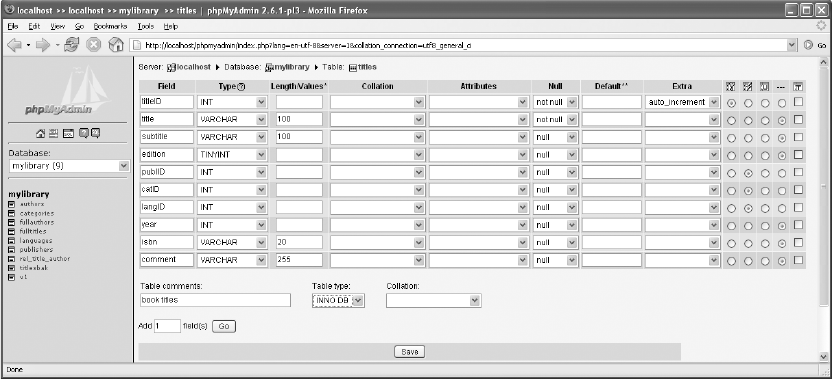Open the Type dropdown for titleID (INT)
The image size is (832, 379).
tap(231, 102)
